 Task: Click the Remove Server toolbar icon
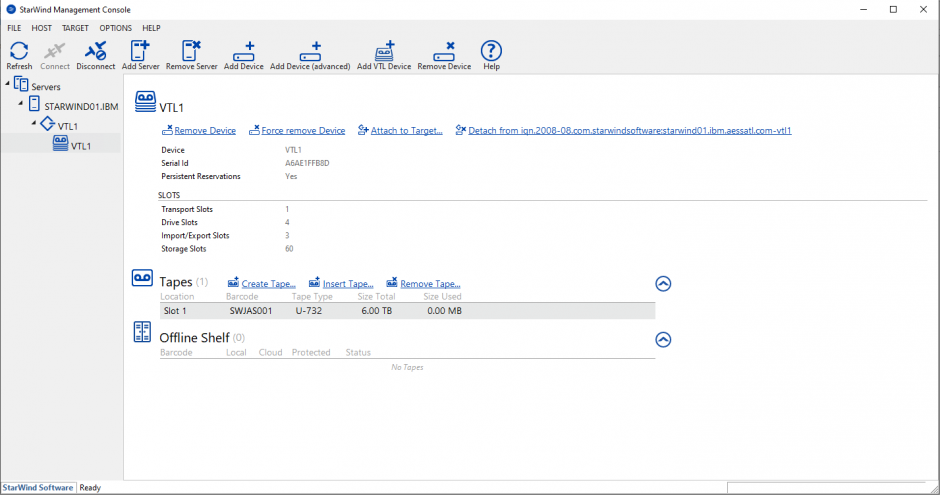(191, 51)
